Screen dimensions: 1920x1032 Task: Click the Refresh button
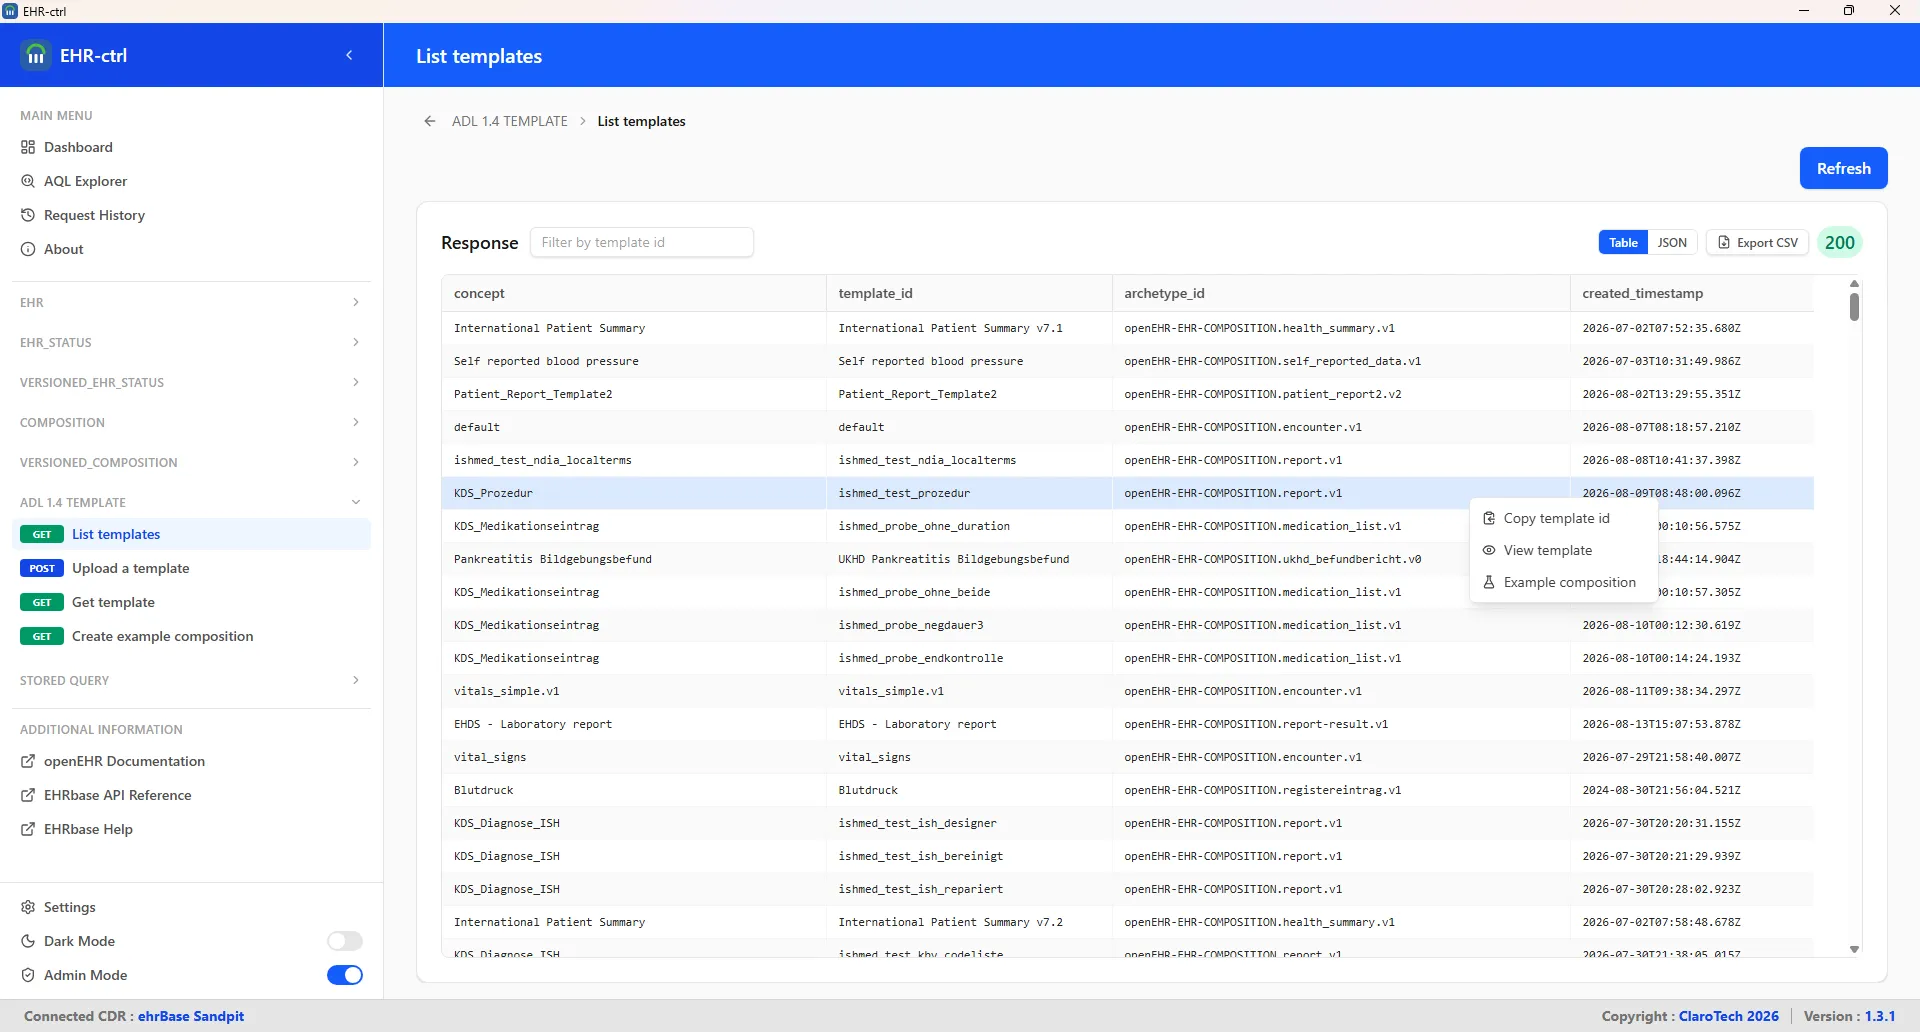1843,168
